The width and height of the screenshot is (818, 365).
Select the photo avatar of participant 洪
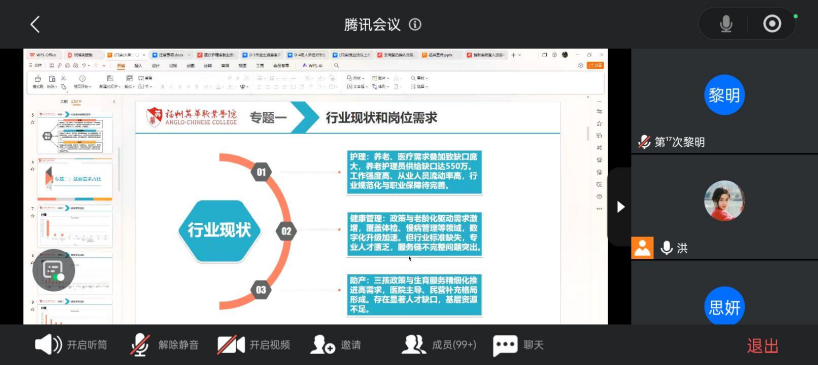point(724,201)
